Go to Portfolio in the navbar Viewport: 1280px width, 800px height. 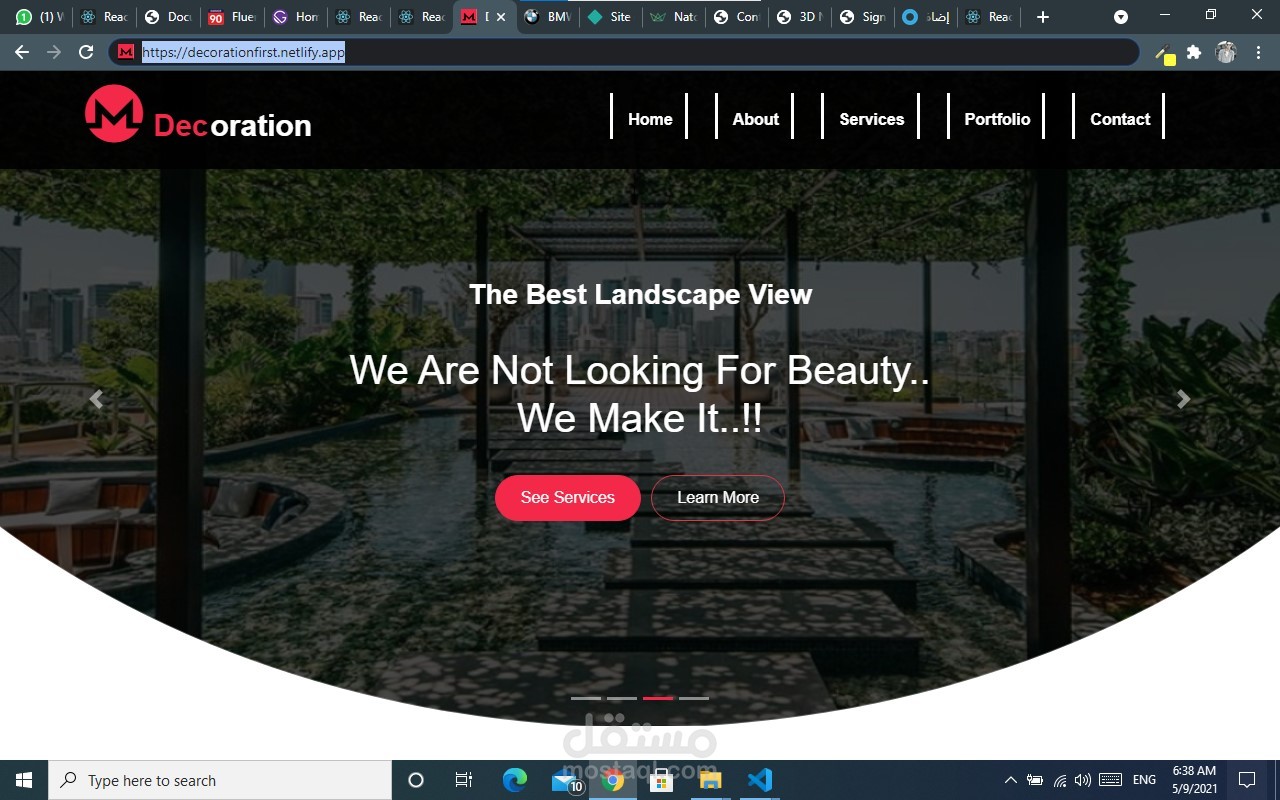997,119
